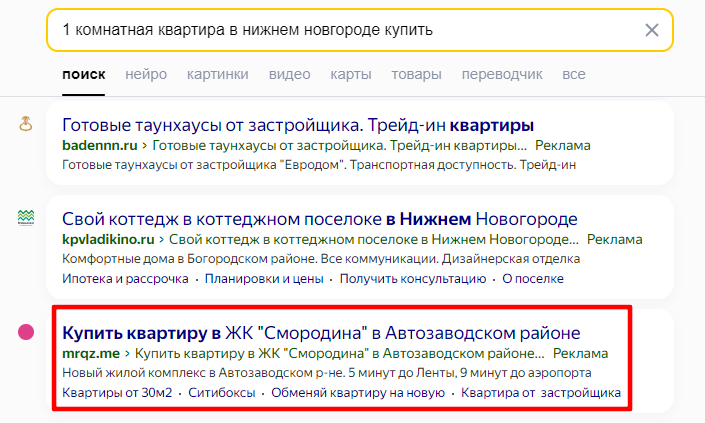Open the 'Ипотека и рассрочка' sitelink

125,279
